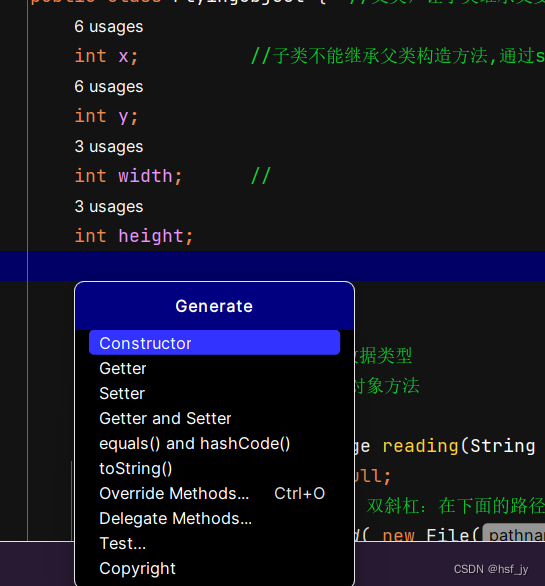Click the empty comment after int width
Screen dimensions: 545x586
[261, 176]
